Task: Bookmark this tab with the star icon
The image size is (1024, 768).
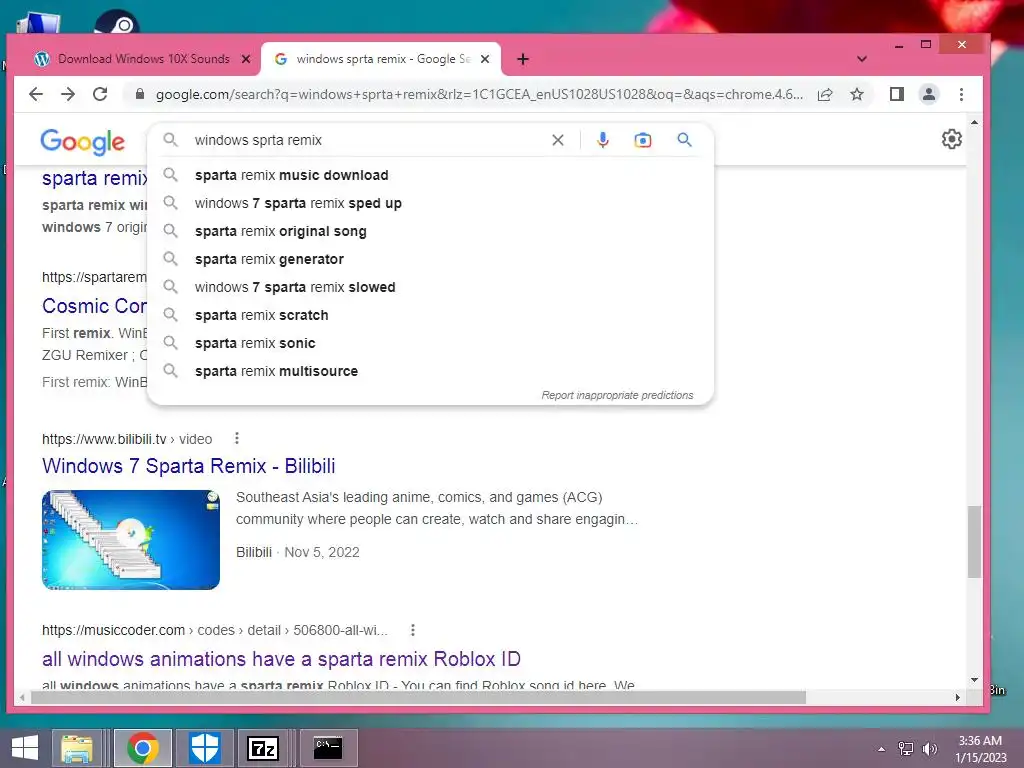Action: [x=857, y=95]
